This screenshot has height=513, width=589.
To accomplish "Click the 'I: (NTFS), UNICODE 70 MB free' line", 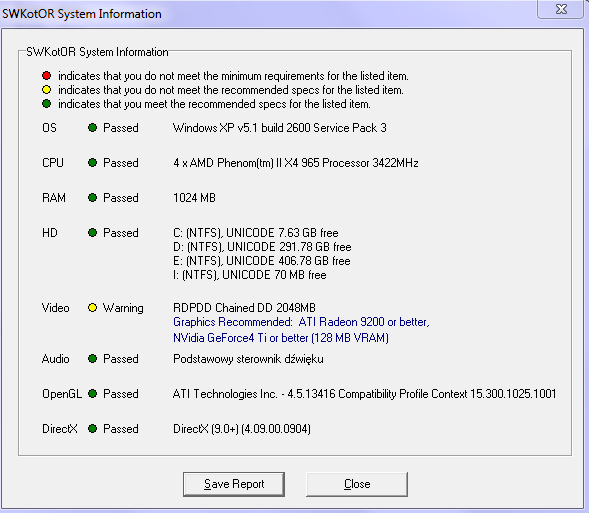I will click(x=249, y=275).
